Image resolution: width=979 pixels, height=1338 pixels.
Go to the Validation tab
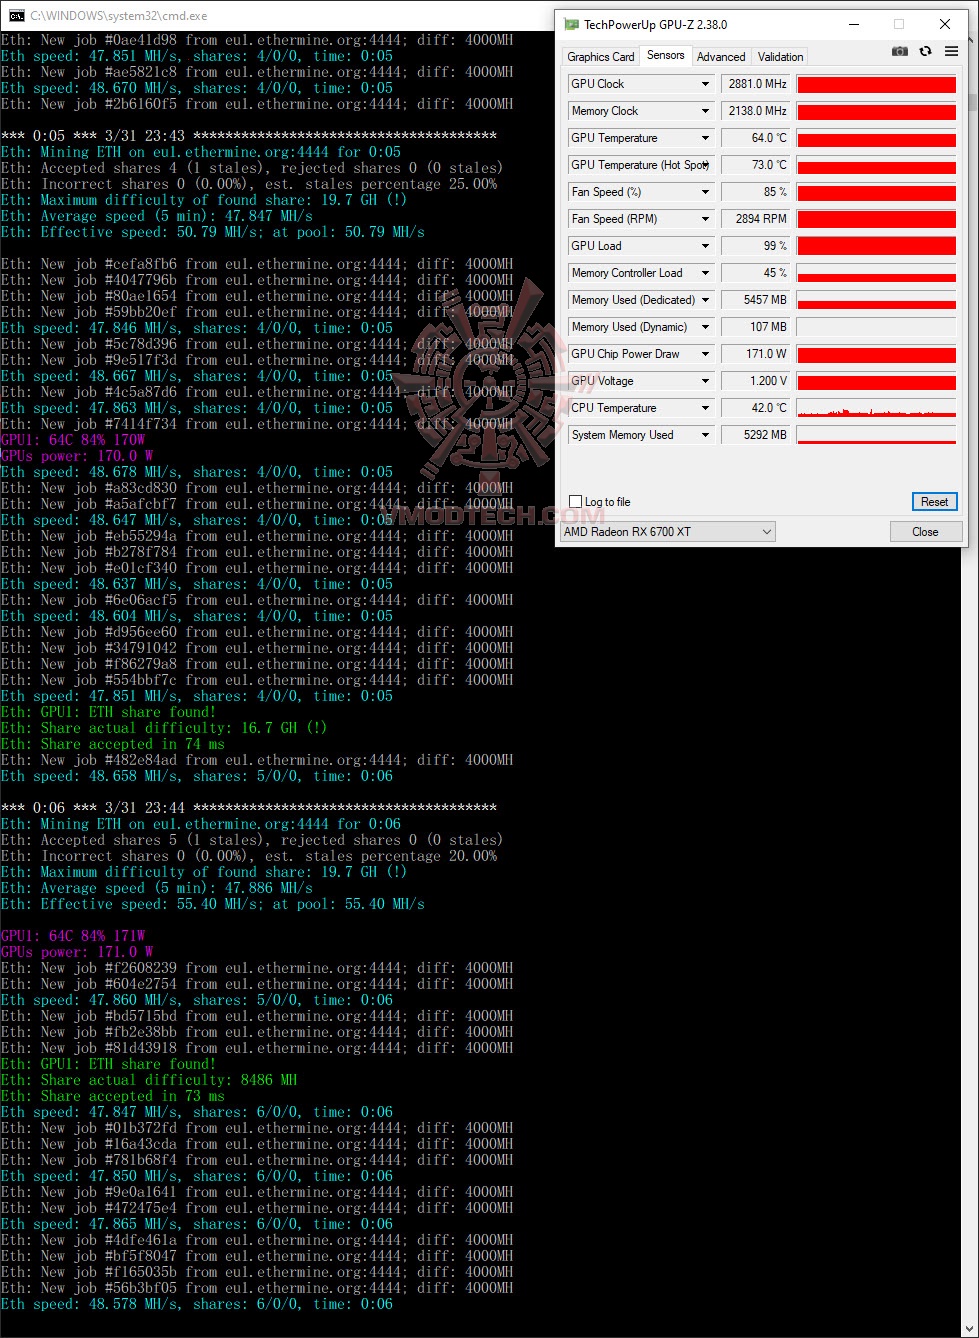(780, 57)
